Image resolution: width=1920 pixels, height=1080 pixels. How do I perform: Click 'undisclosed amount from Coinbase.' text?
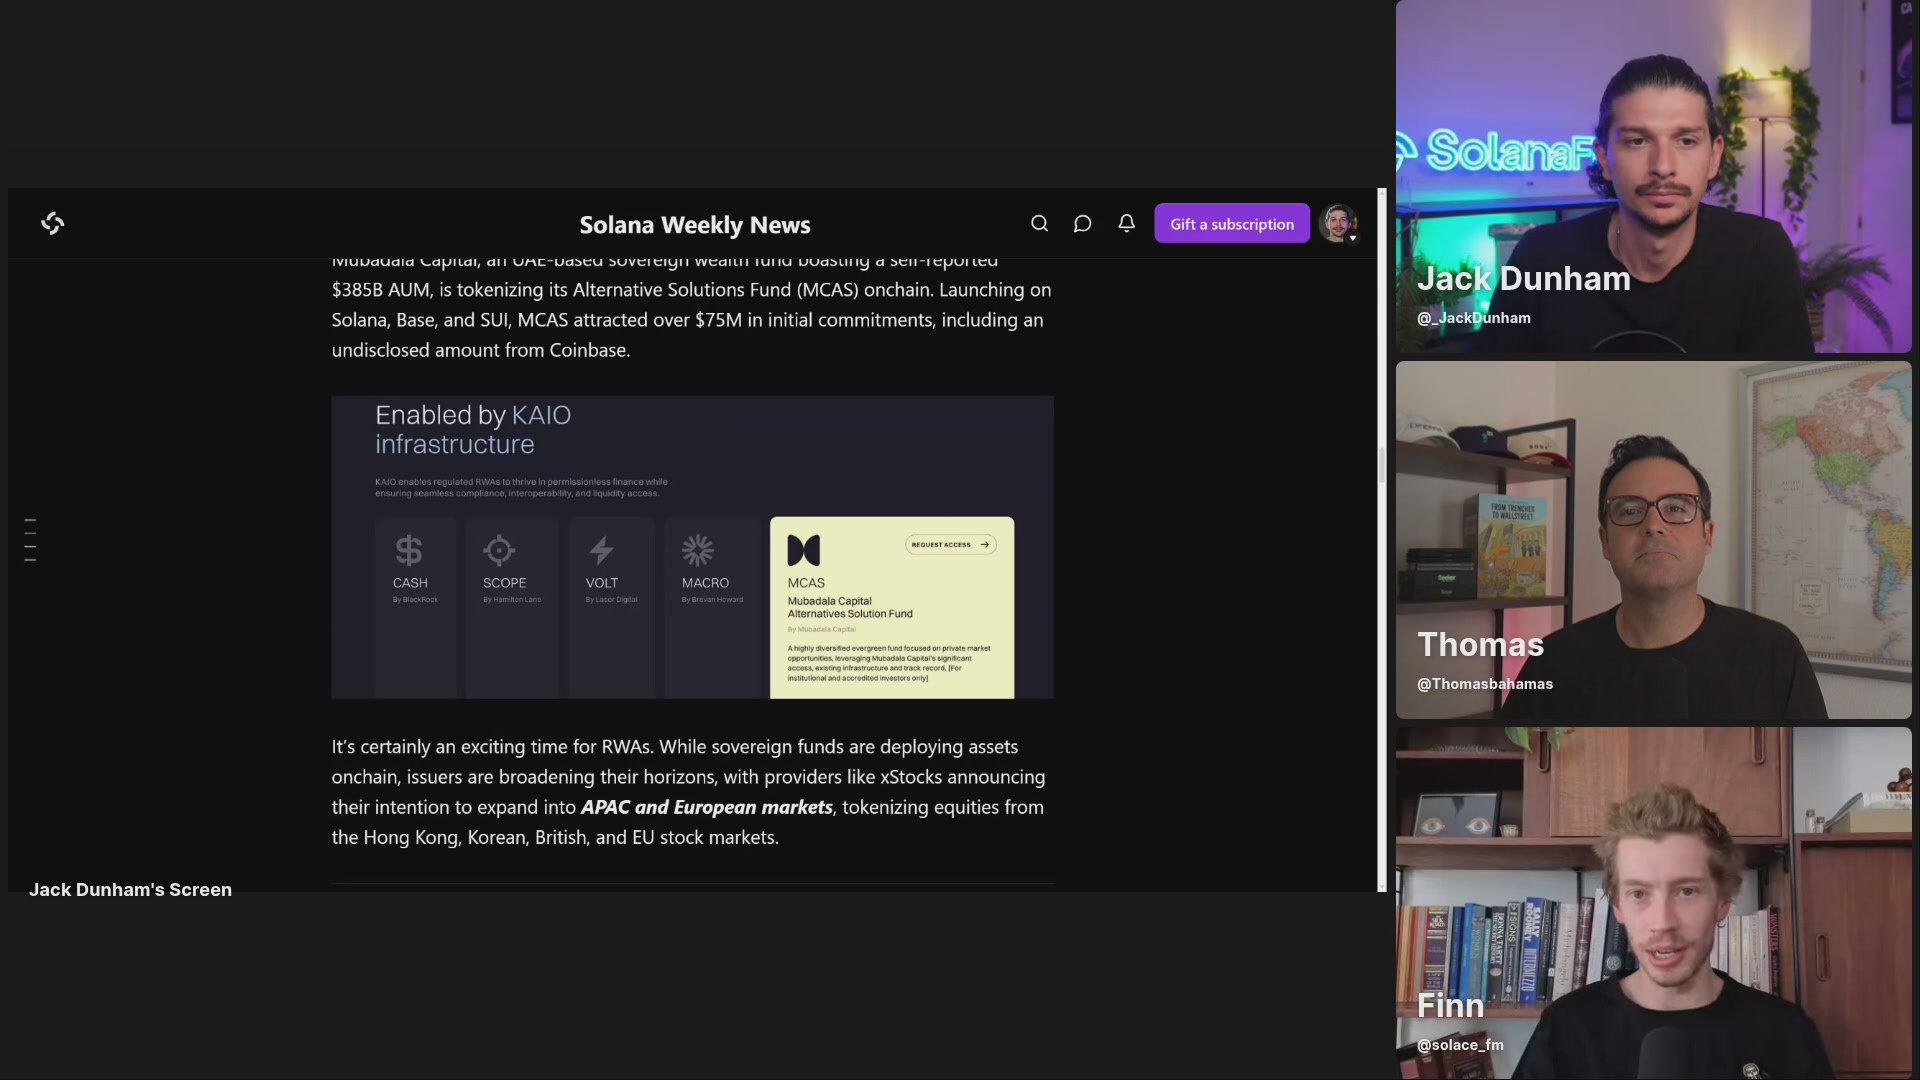click(x=481, y=350)
